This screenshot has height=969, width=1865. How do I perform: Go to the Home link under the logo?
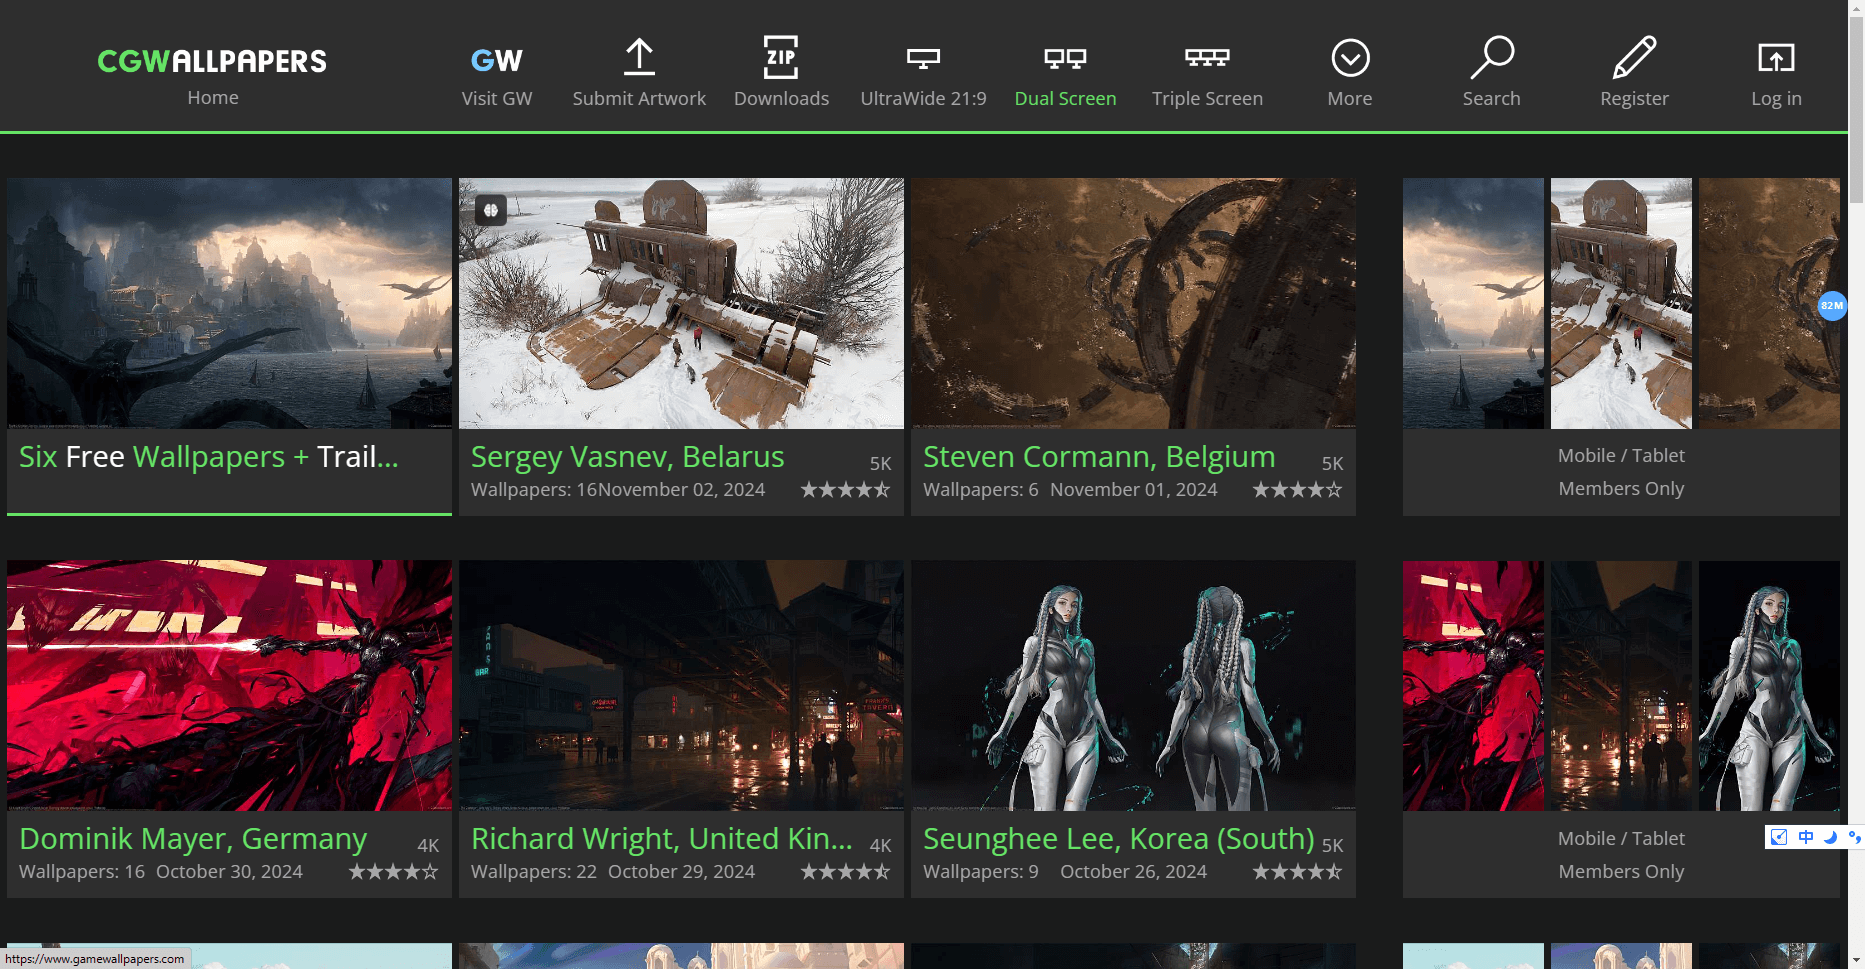213,97
